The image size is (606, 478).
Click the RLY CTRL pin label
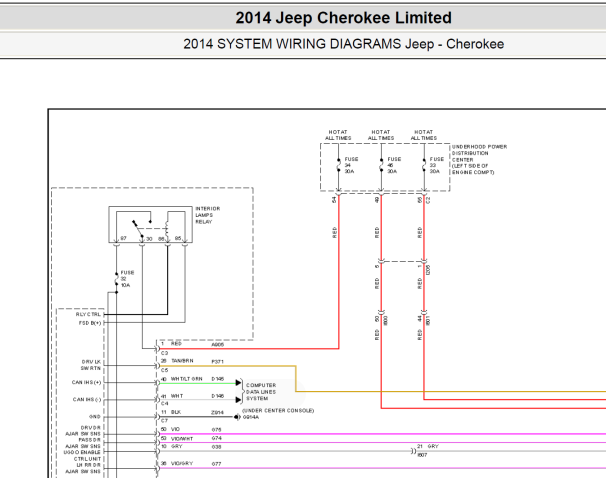tap(88, 314)
